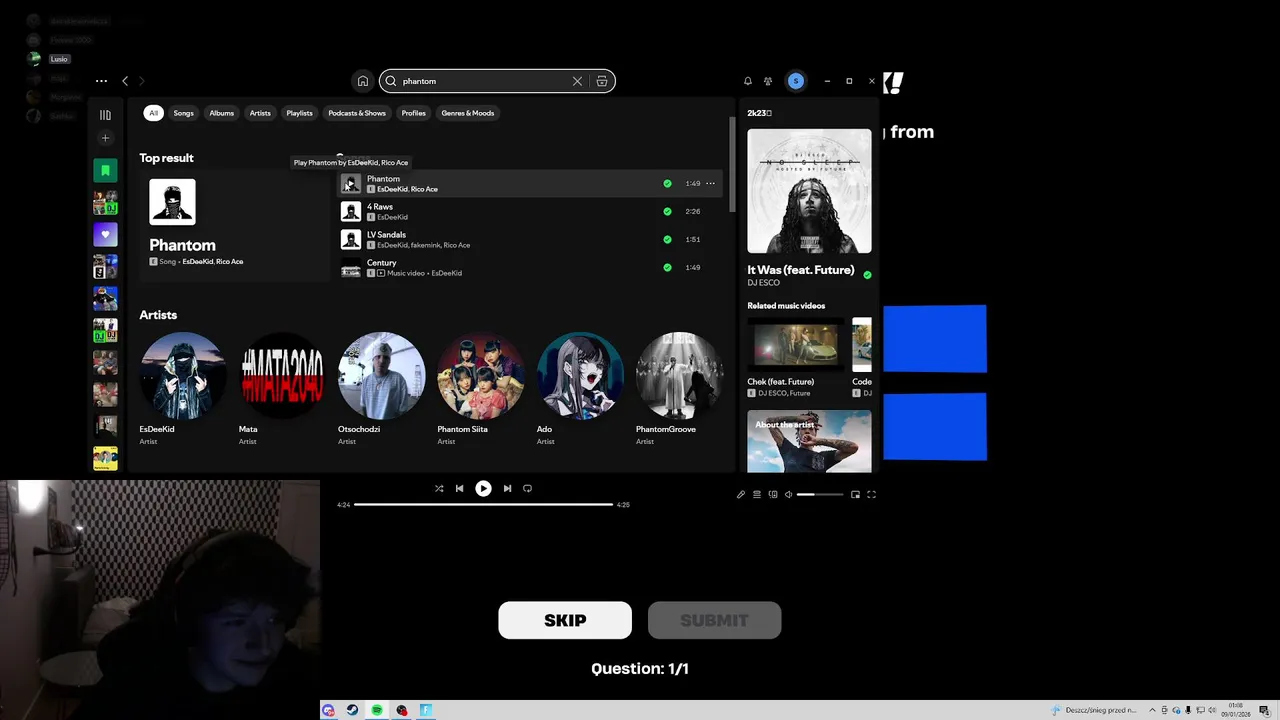Open more options for Phantom row
This screenshot has height=720, width=1280.
point(711,184)
